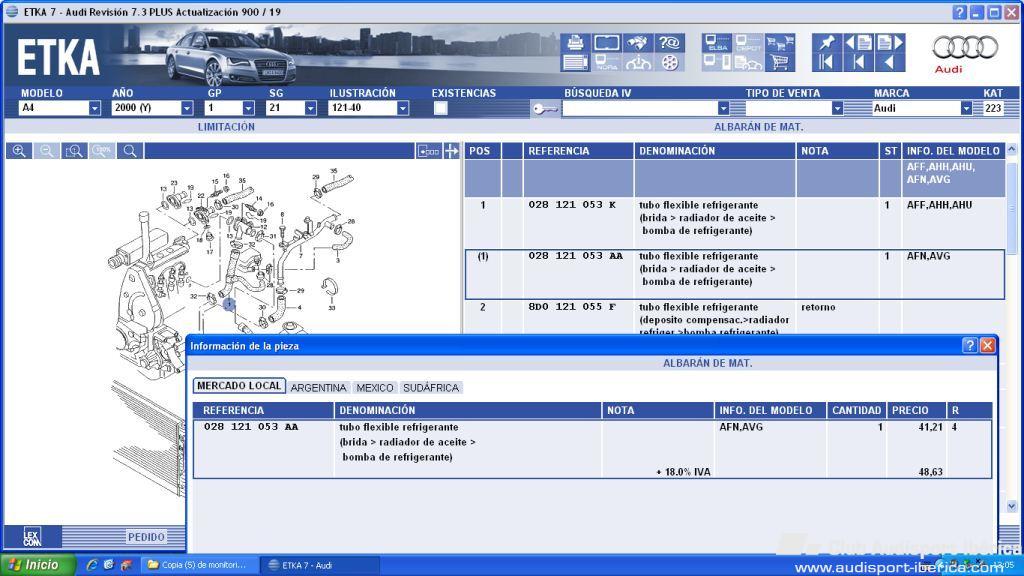This screenshot has height=576, width=1024.
Task: Click the wheel rim icon
Action: [669, 63]
